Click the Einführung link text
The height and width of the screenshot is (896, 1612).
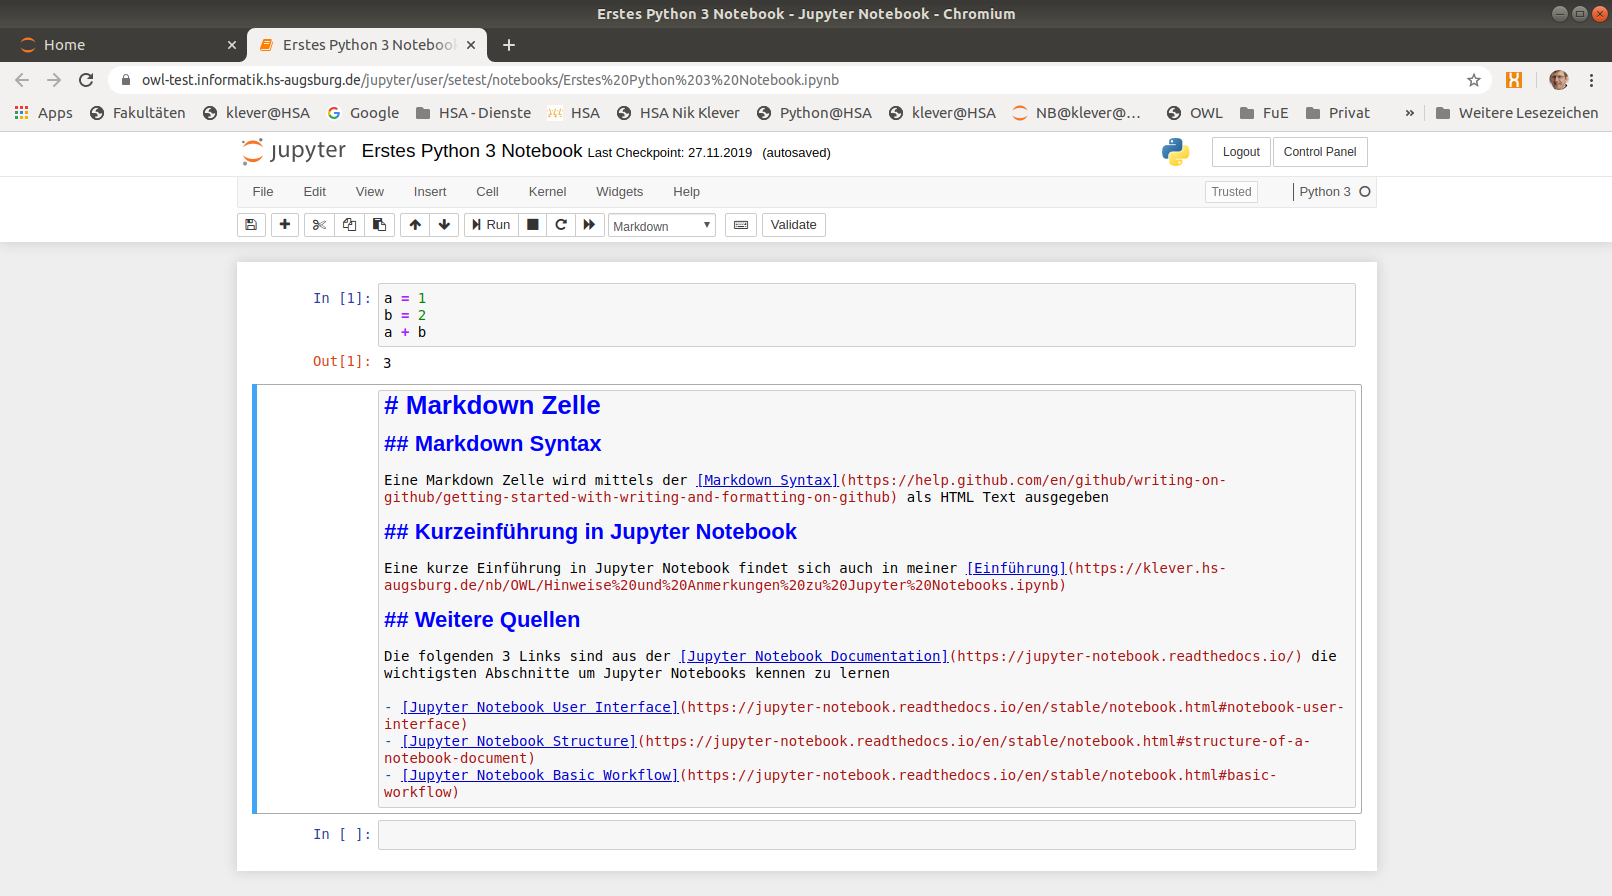pos(1016,569)
